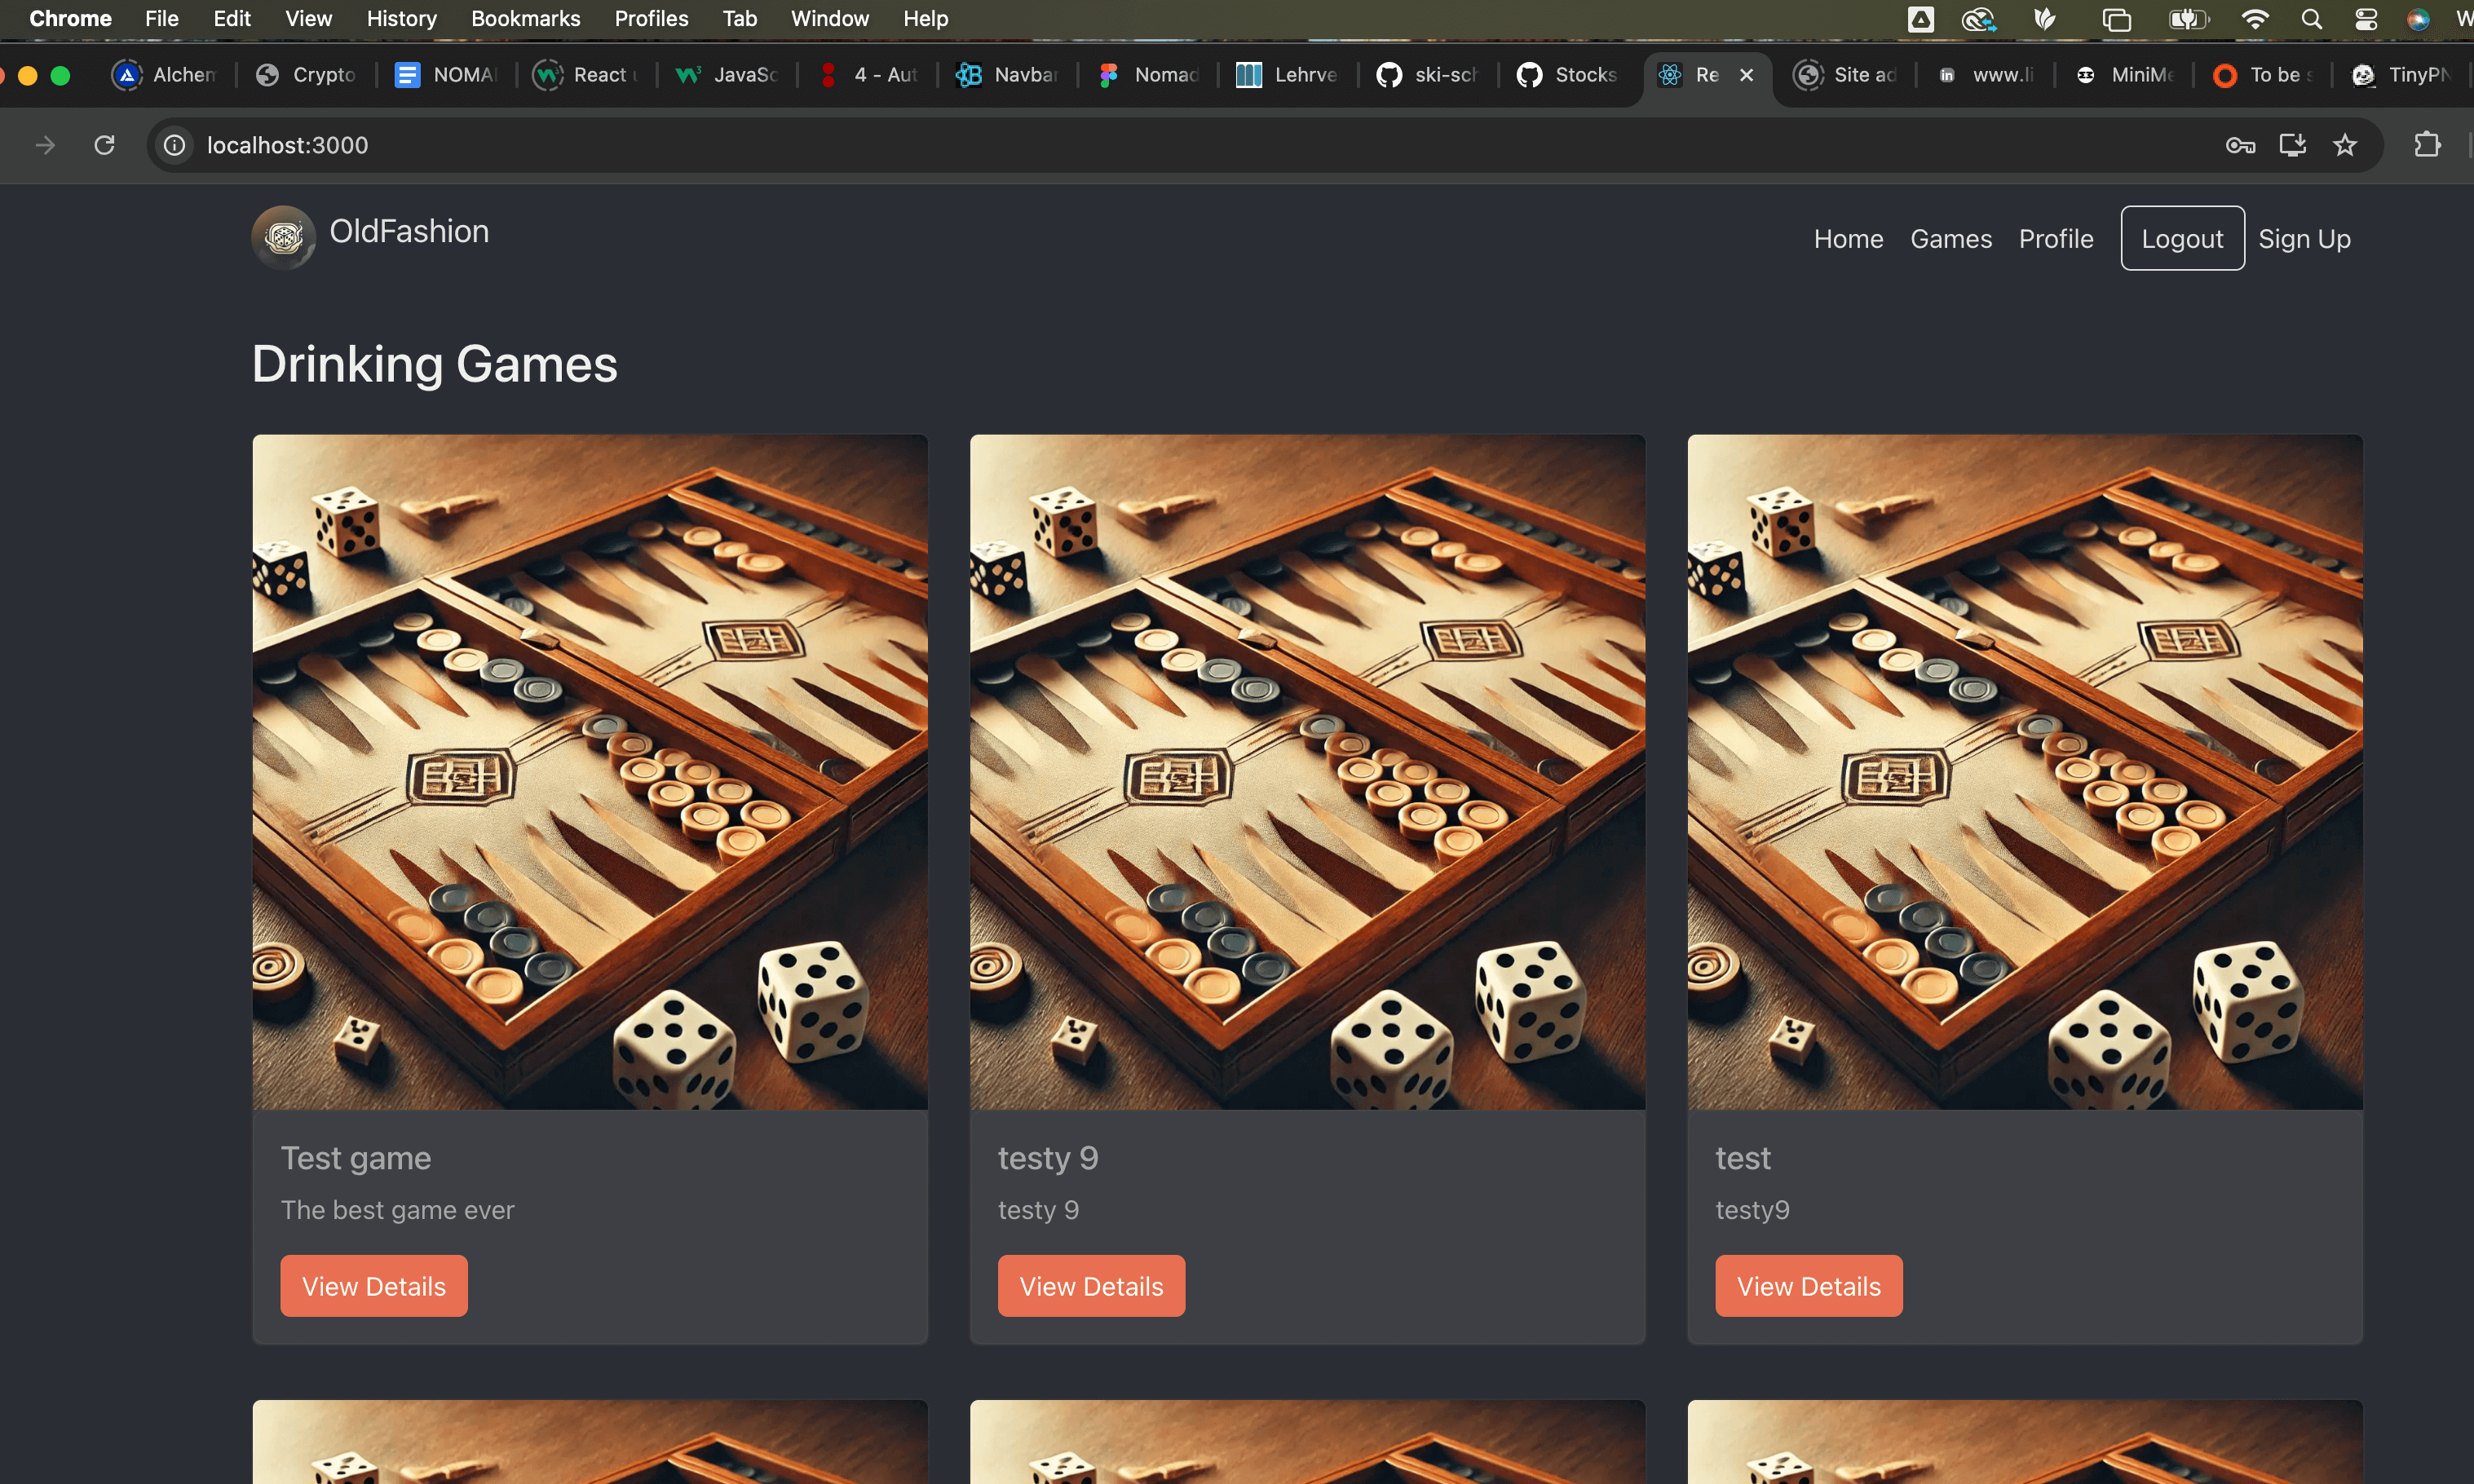Switch to the Navbar tab
Image resolution: width=2474 pixels, height=1484 pixels.
click(1007, 75)
